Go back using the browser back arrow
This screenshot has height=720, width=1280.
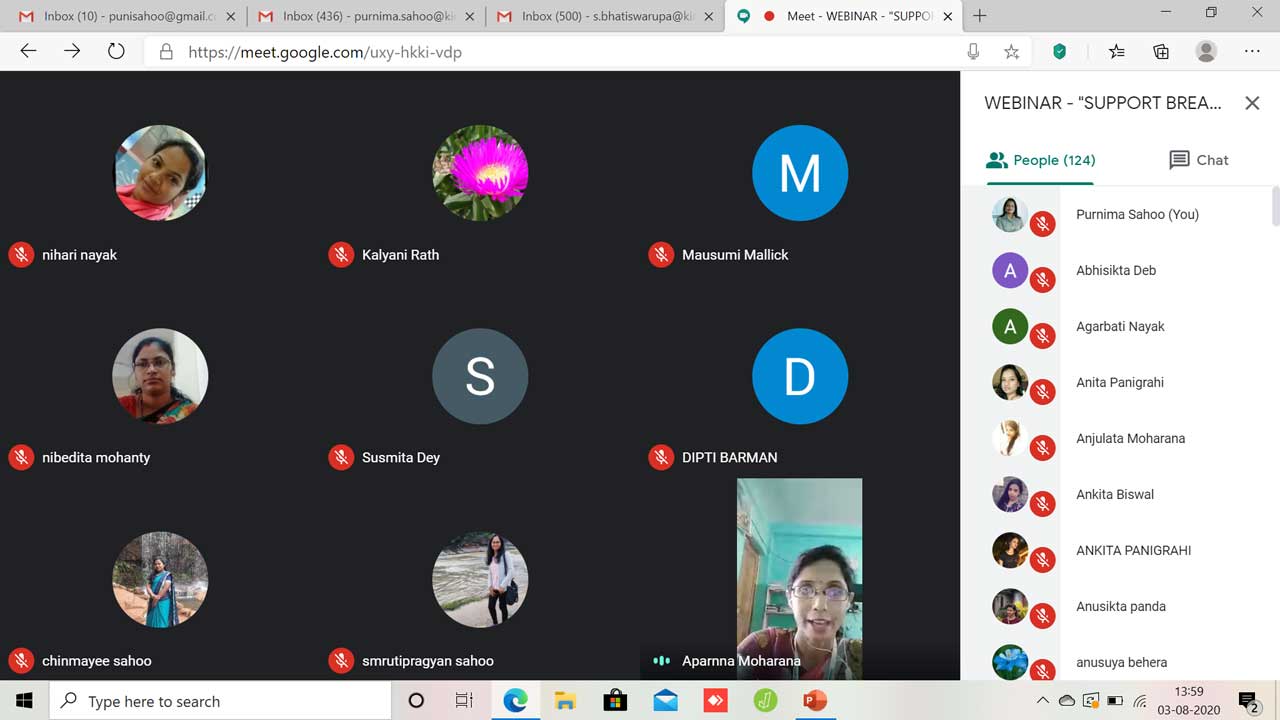pos(28,52)
